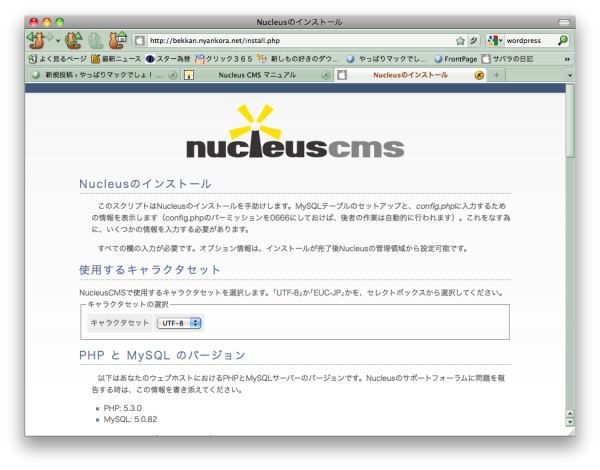600x470 pixels.
Task: Click the loading icon on 新規投稿 tab
Action: point(36,75)
